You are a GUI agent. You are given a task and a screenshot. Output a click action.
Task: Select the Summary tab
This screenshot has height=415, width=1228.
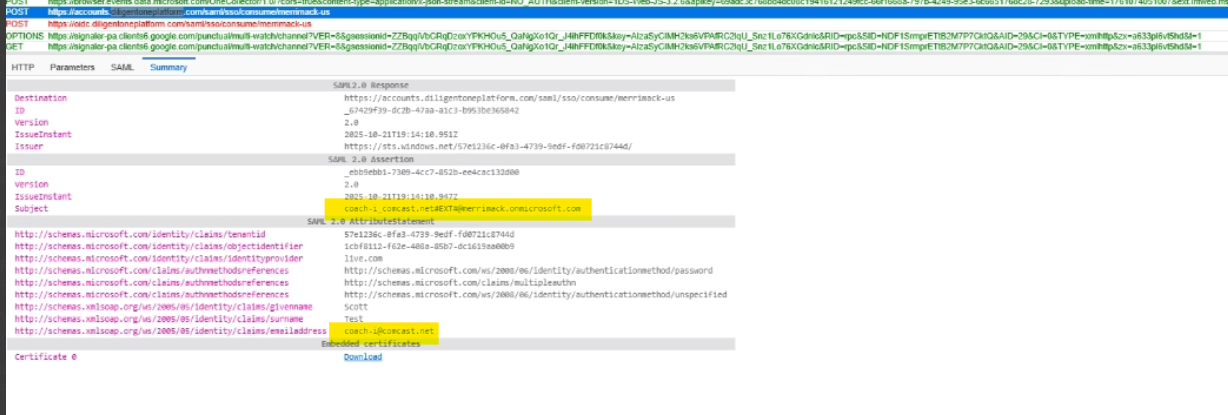point(168,67)
